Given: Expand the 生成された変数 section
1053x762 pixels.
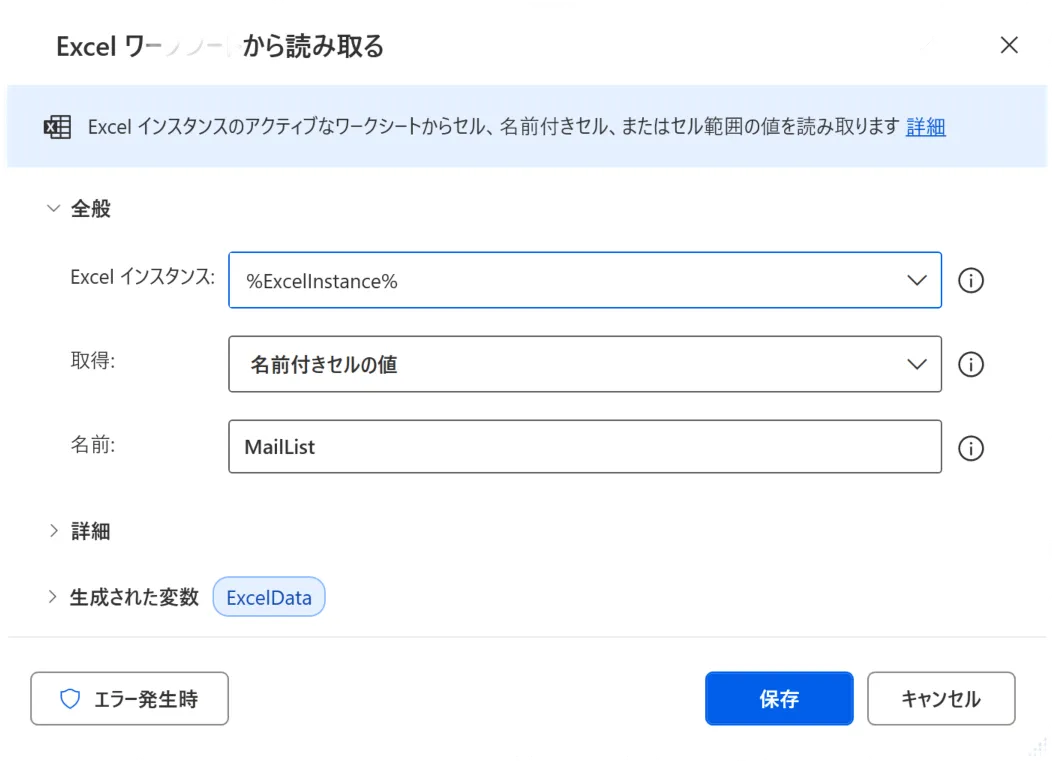Looking at the screenshot, I should coord(54,597).
